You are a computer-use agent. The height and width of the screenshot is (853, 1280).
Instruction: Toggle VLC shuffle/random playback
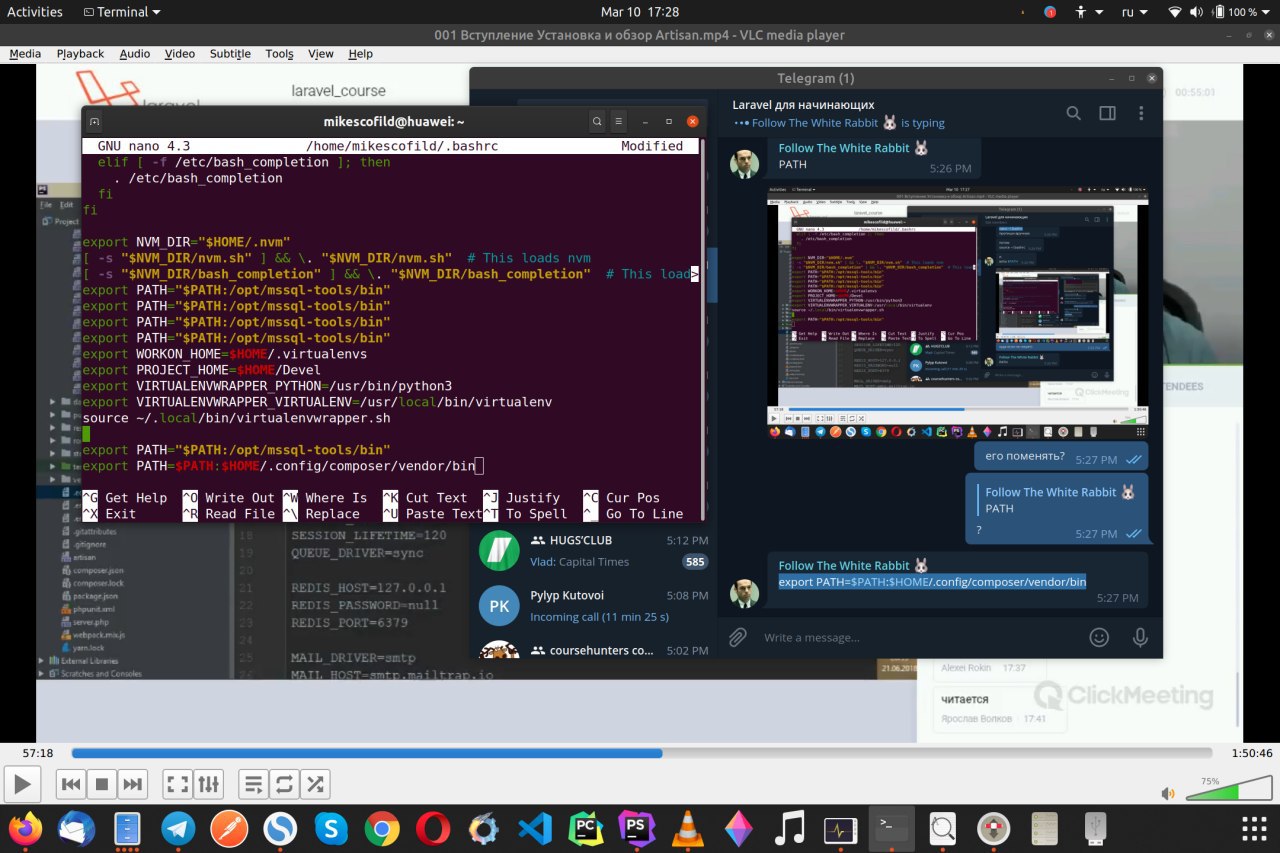pyautogui.click(x=315, y=784)
